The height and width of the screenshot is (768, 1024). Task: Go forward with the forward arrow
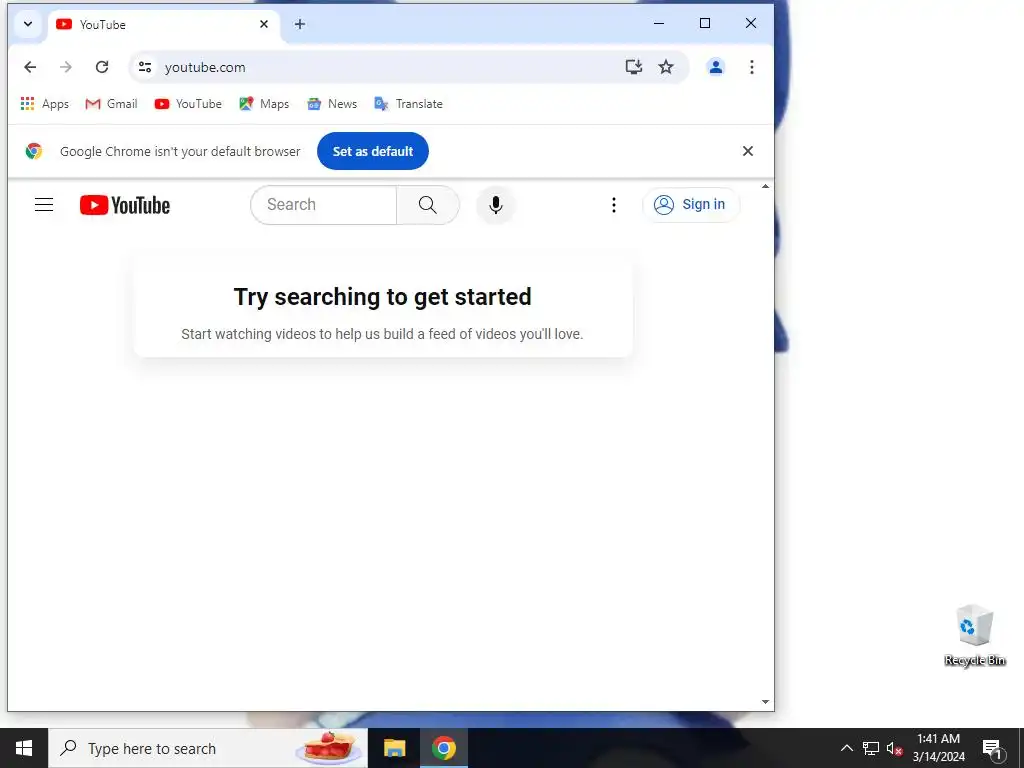pos(66,67)
